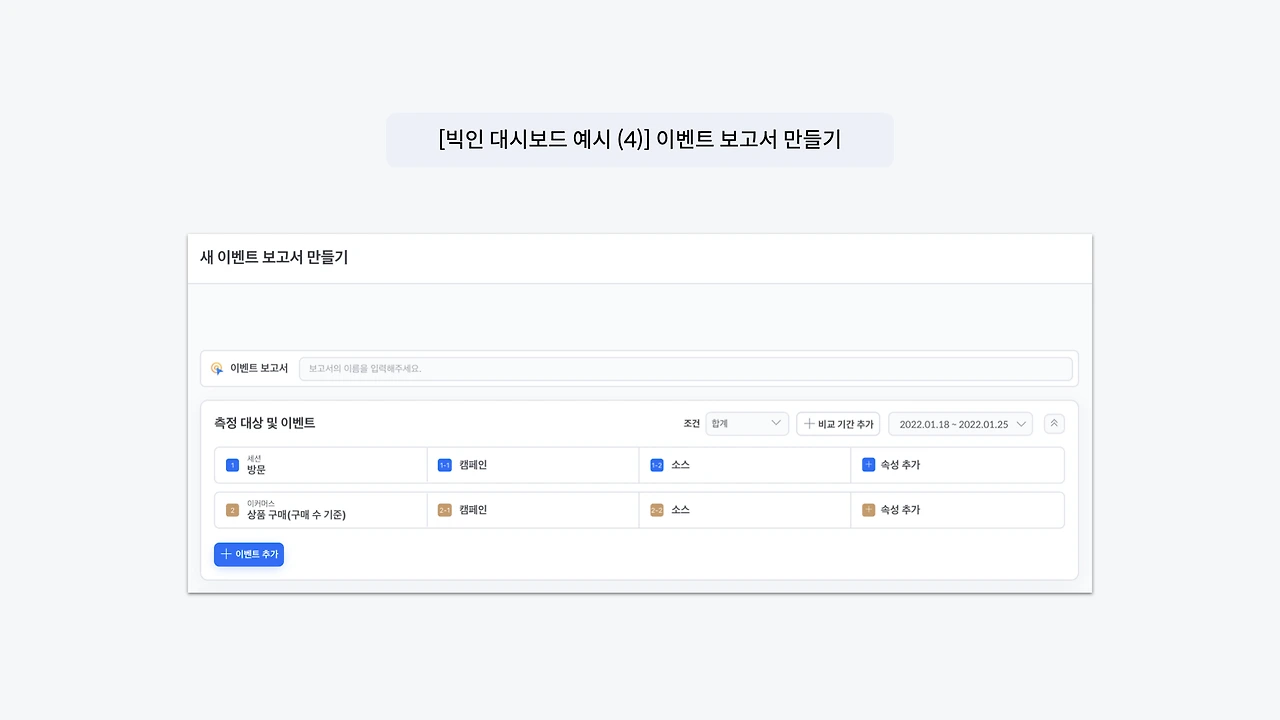The width and height of the screenshot is (1280, 720).
Task: Open the 2022.01.18 ~ 2022.01.25 date range dropdown
Action: pyautogui.click(x=959, y=424)
